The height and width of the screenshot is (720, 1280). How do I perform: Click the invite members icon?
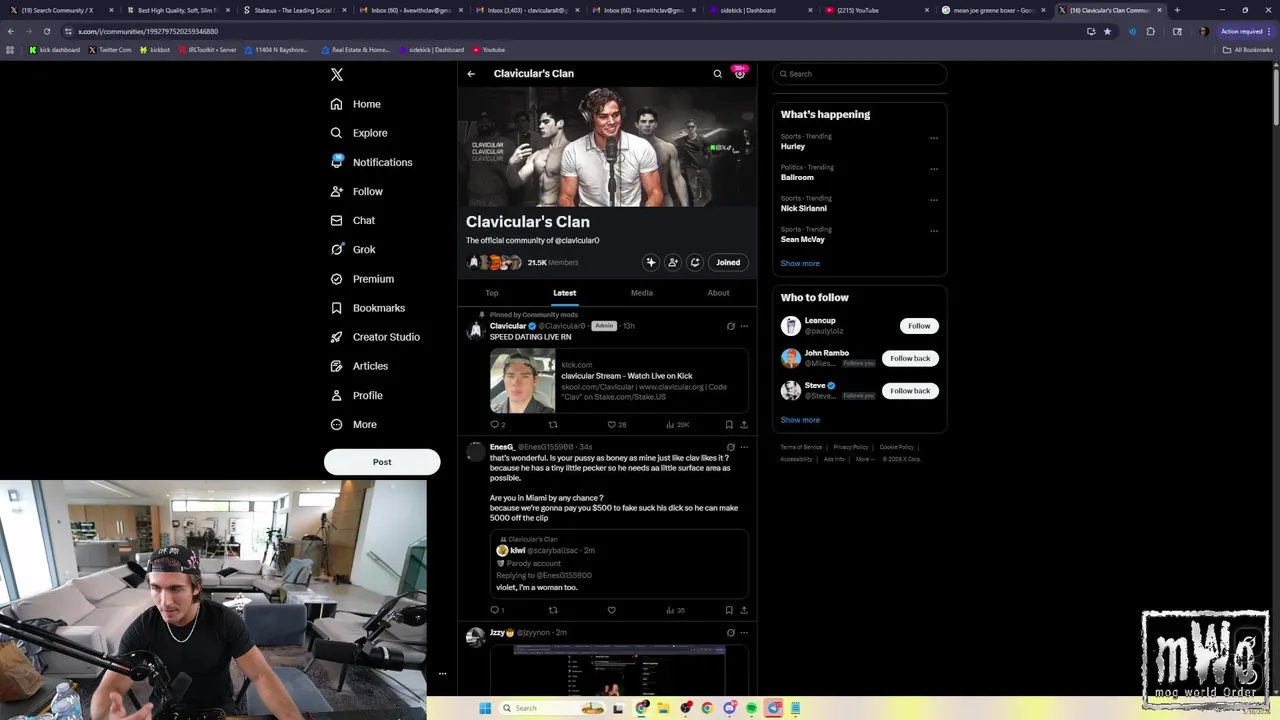point(673,262)
